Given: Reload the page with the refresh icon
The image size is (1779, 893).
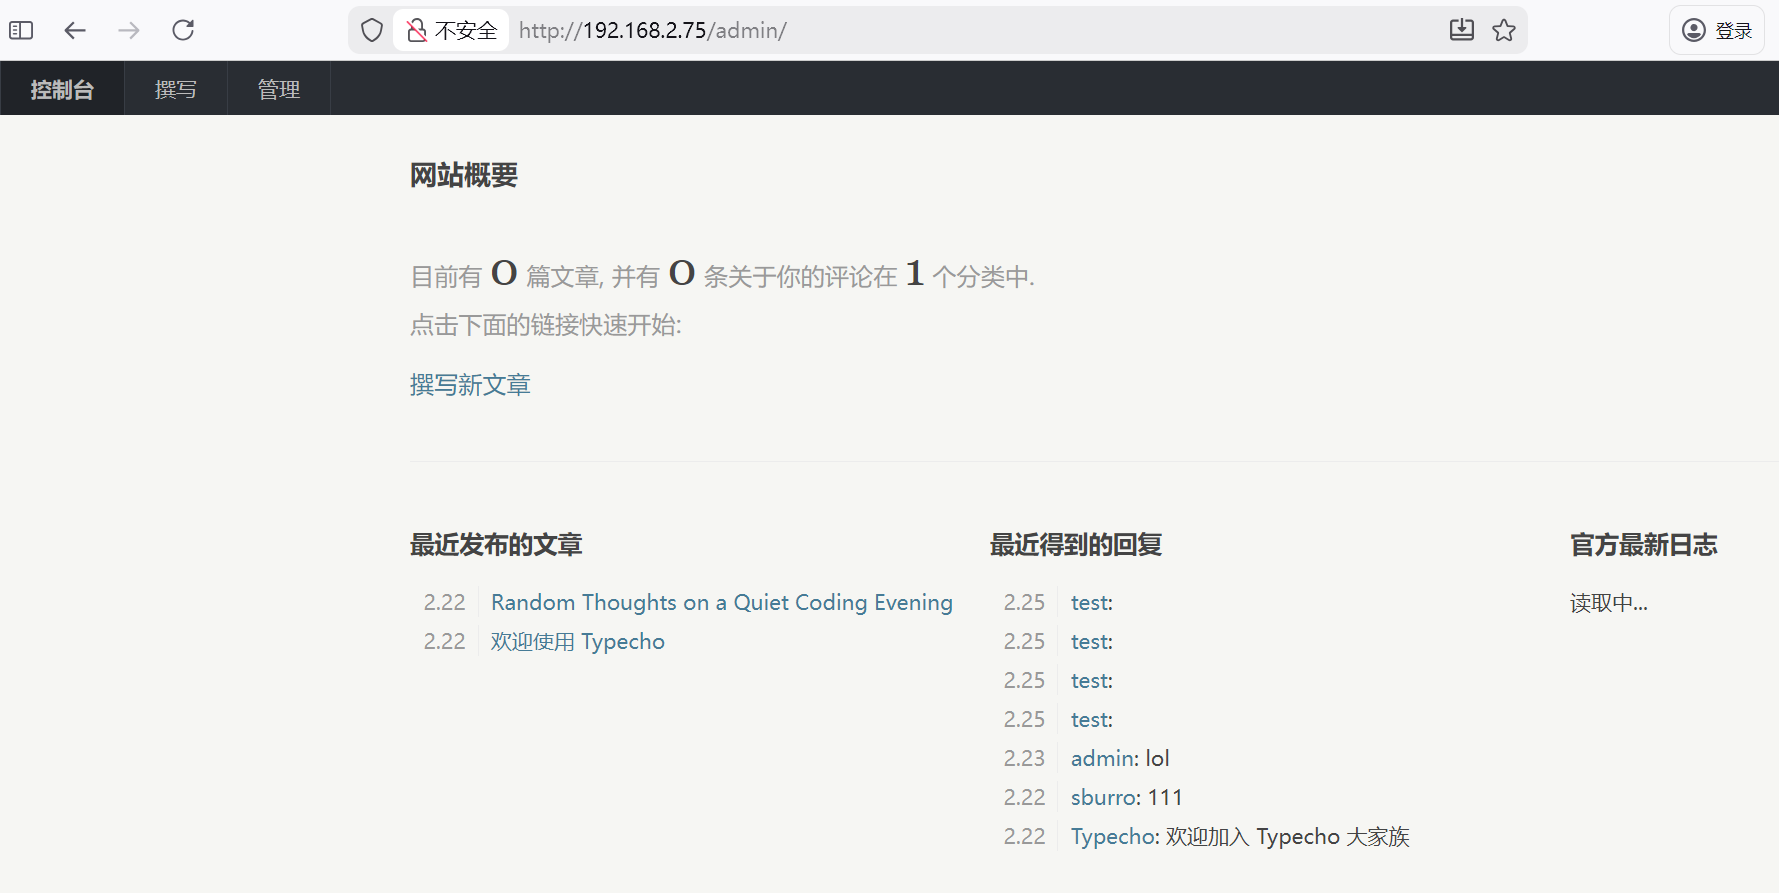Looking at the screenshot, I should pos(183,30).
